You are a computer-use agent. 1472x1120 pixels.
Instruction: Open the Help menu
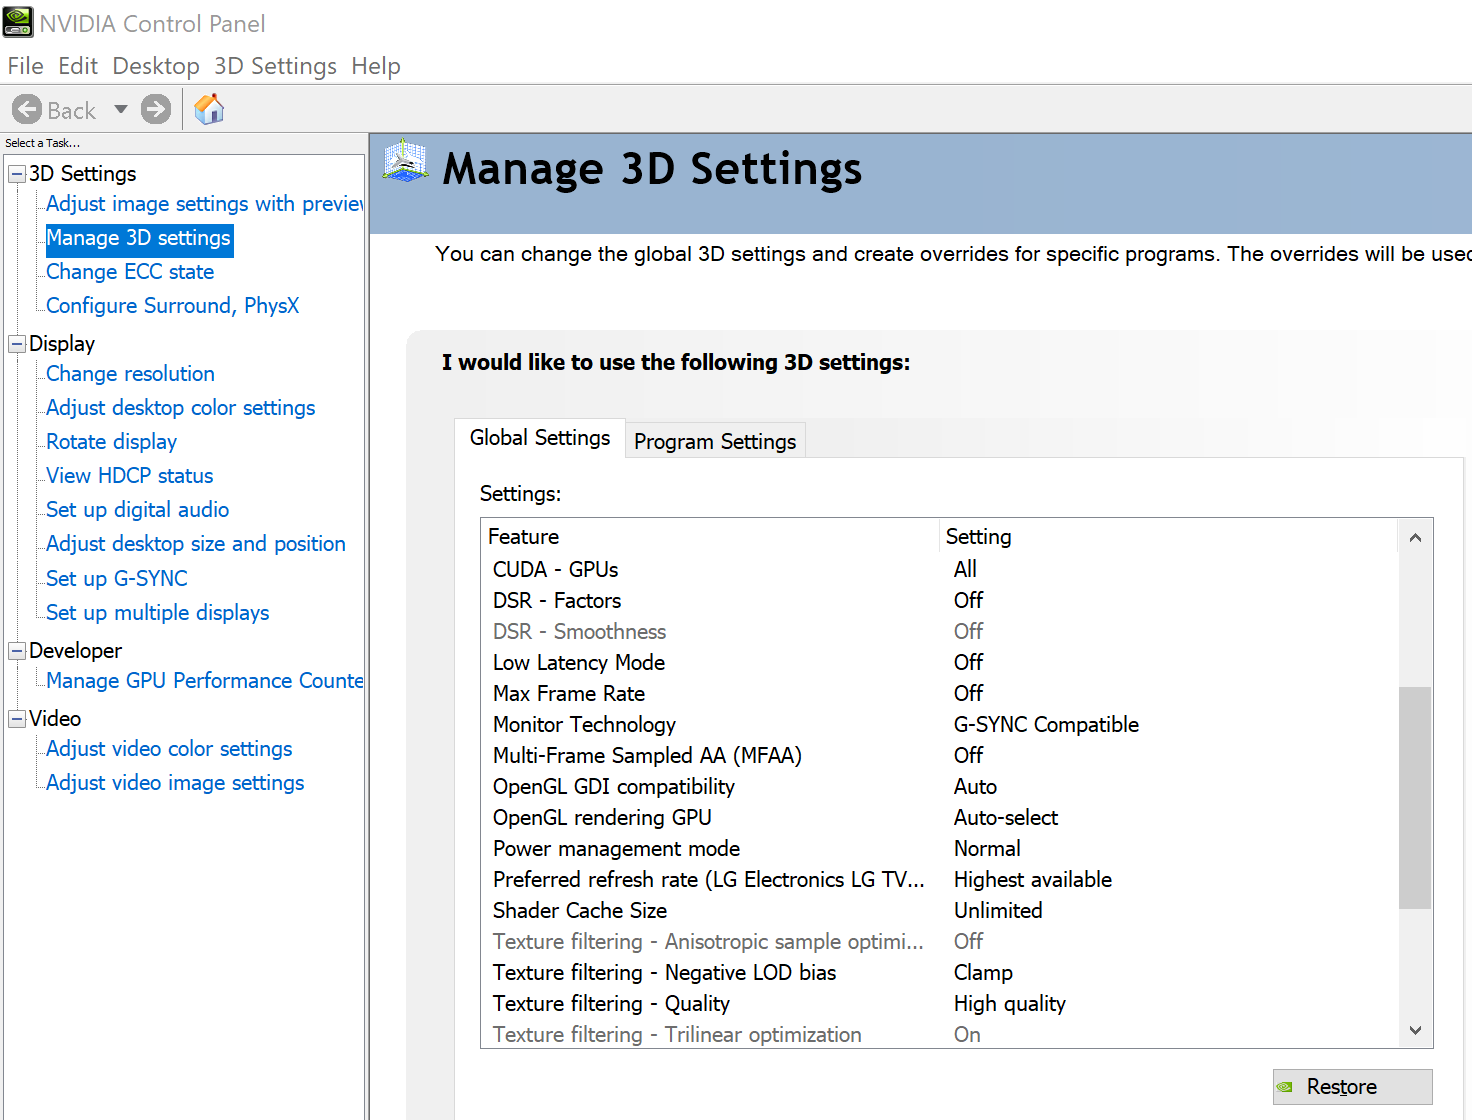coord(376,66)
